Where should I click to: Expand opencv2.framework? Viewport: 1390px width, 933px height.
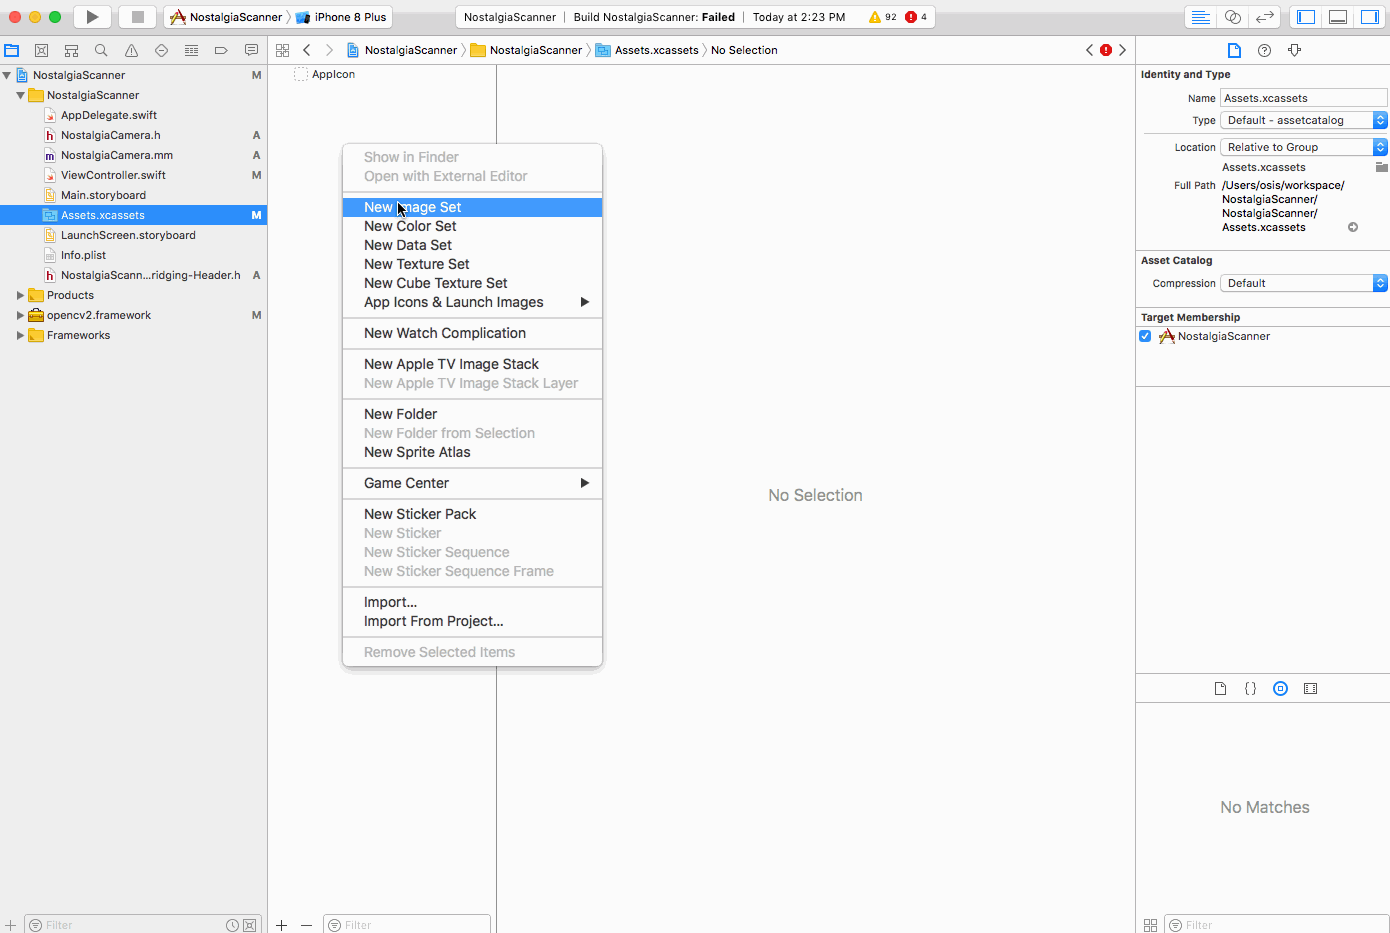pos(20,315)
